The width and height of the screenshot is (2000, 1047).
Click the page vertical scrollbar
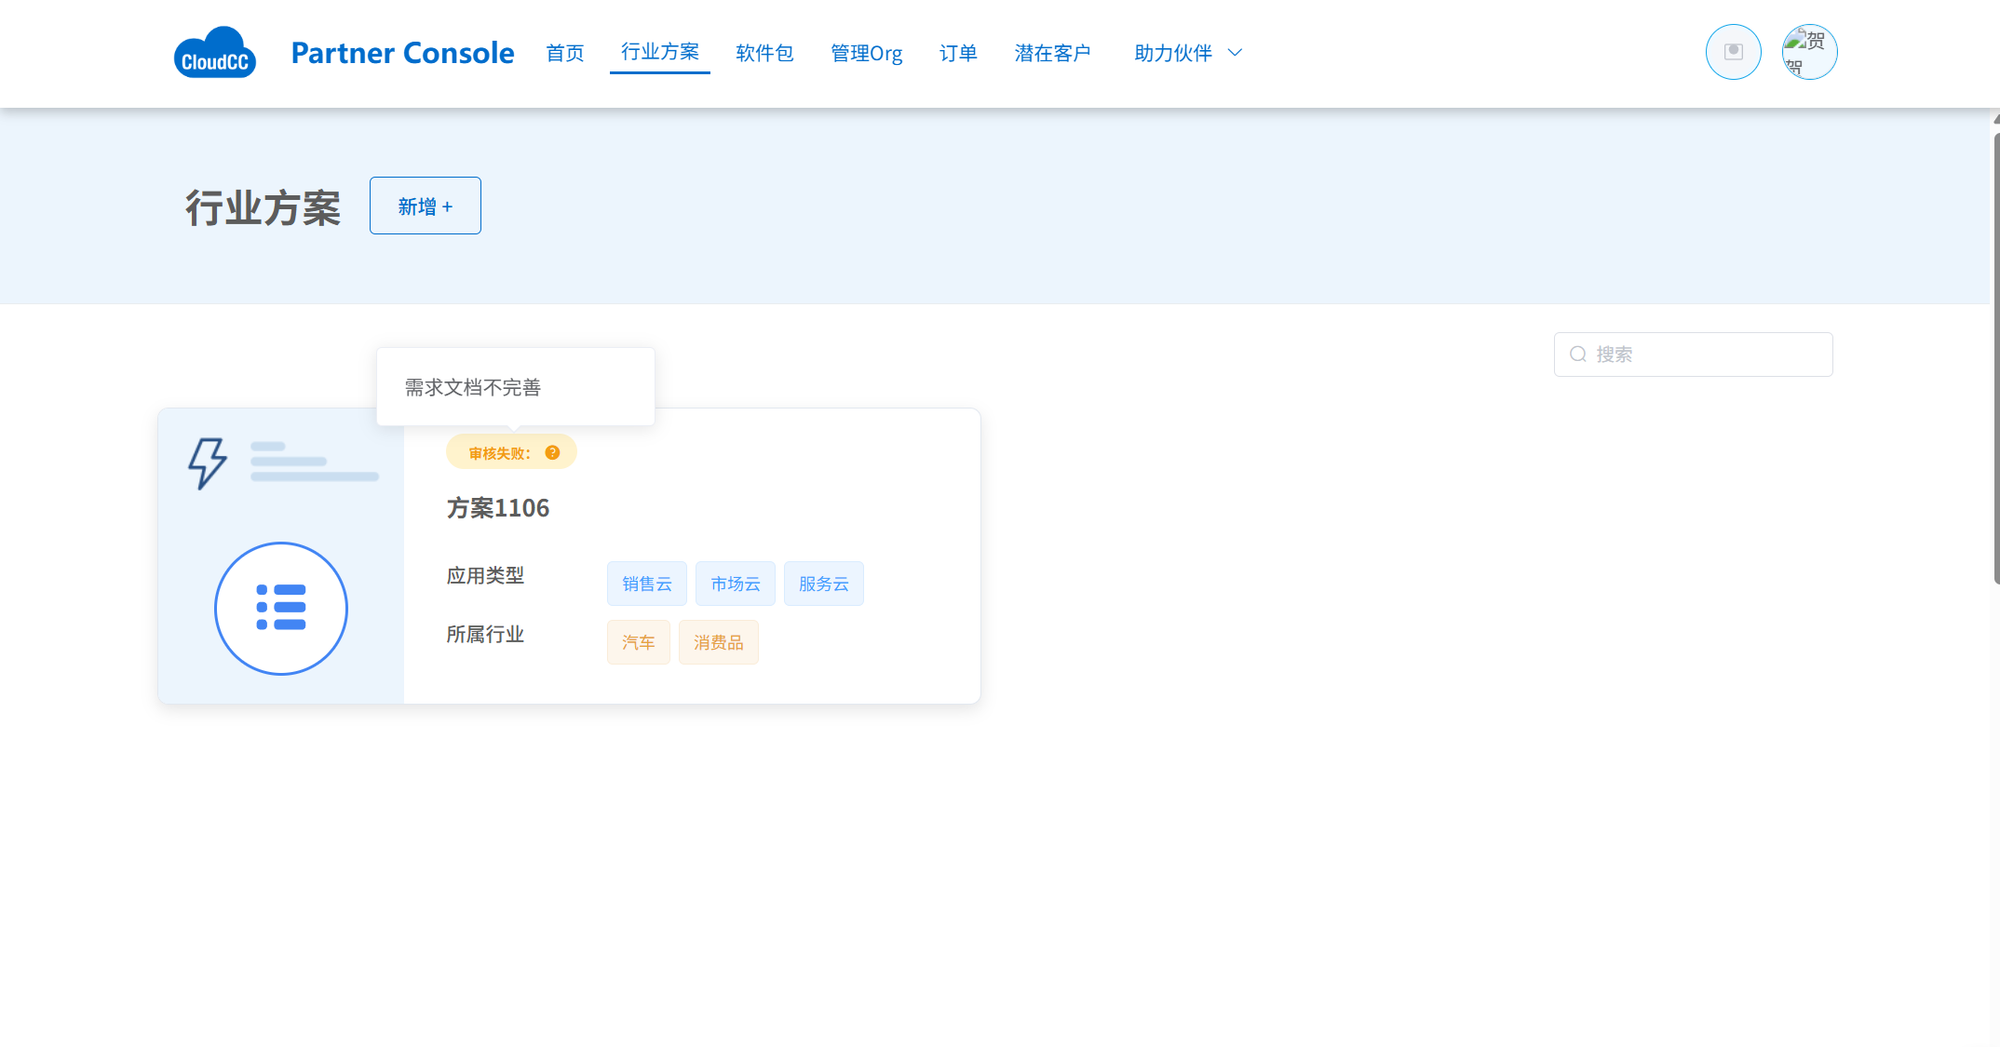(x=1995, y=350)
